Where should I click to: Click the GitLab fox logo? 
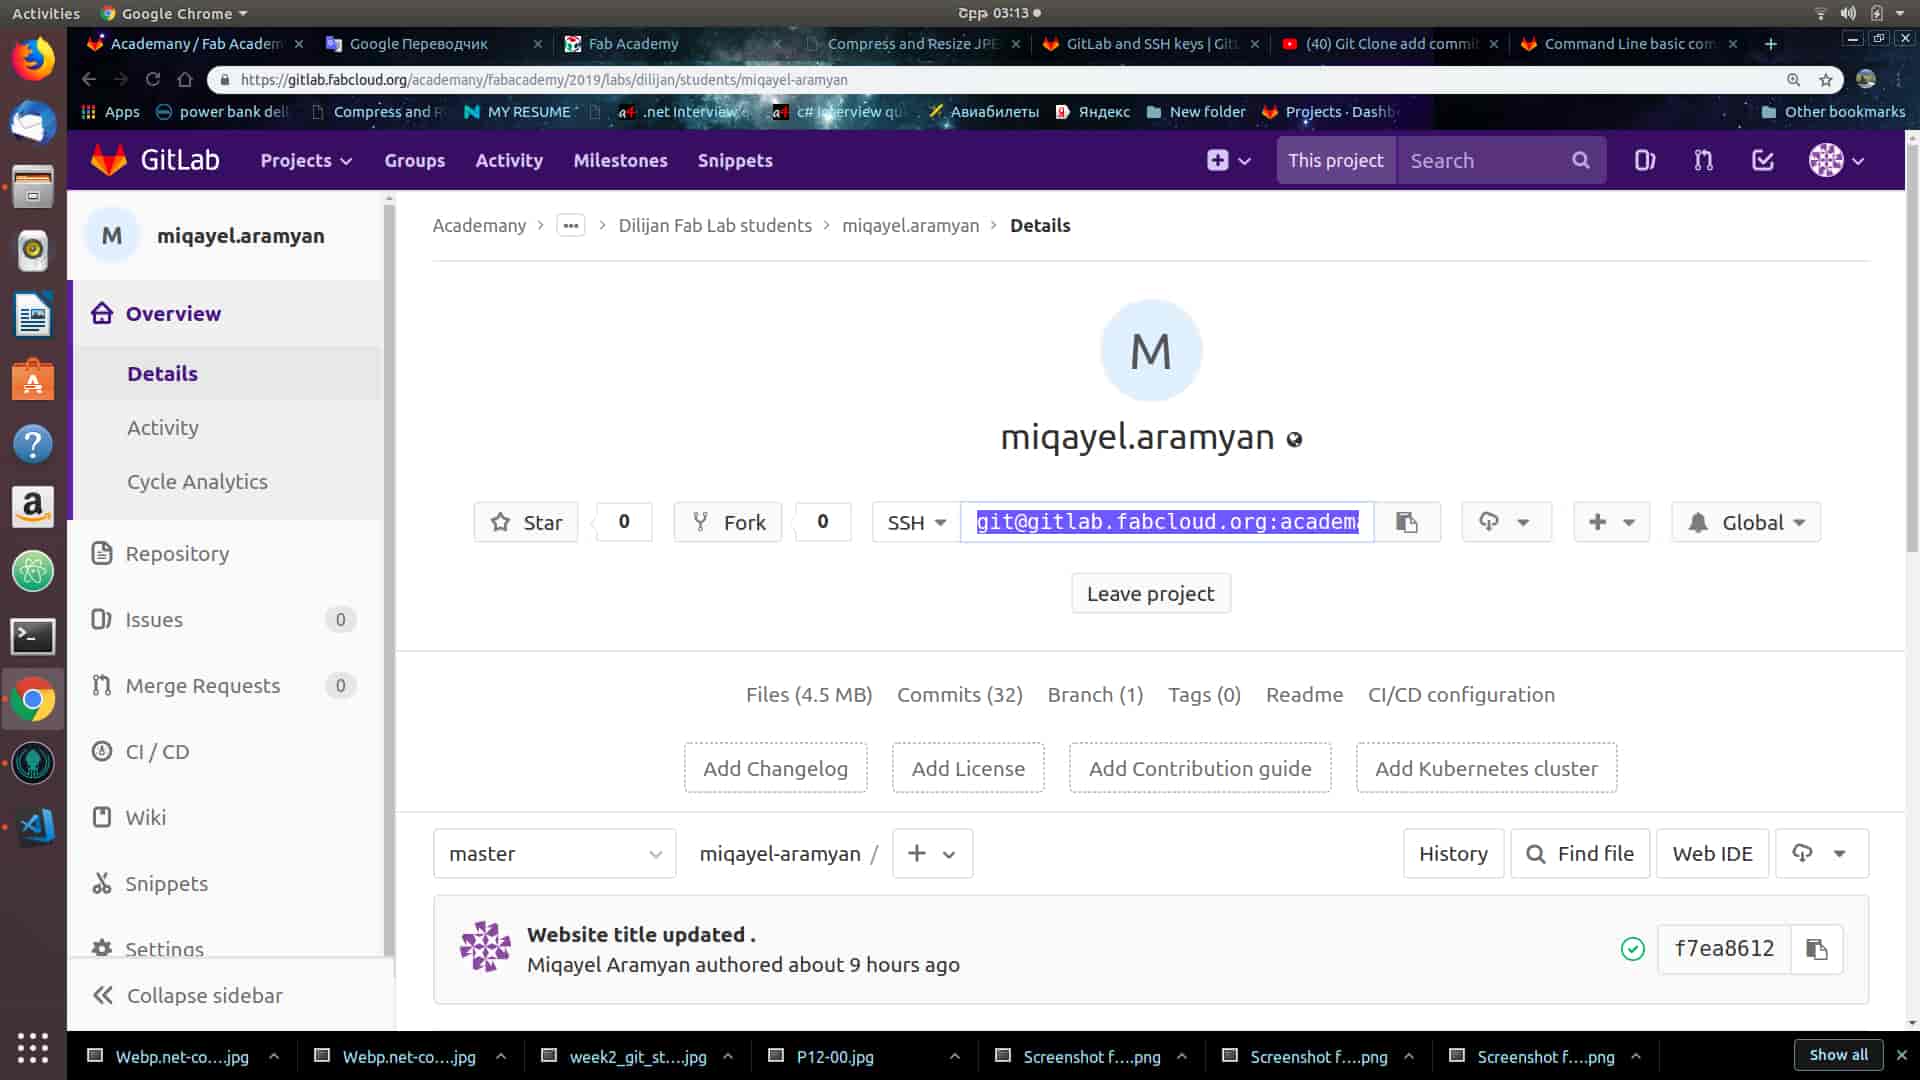(x=109, y=160)
